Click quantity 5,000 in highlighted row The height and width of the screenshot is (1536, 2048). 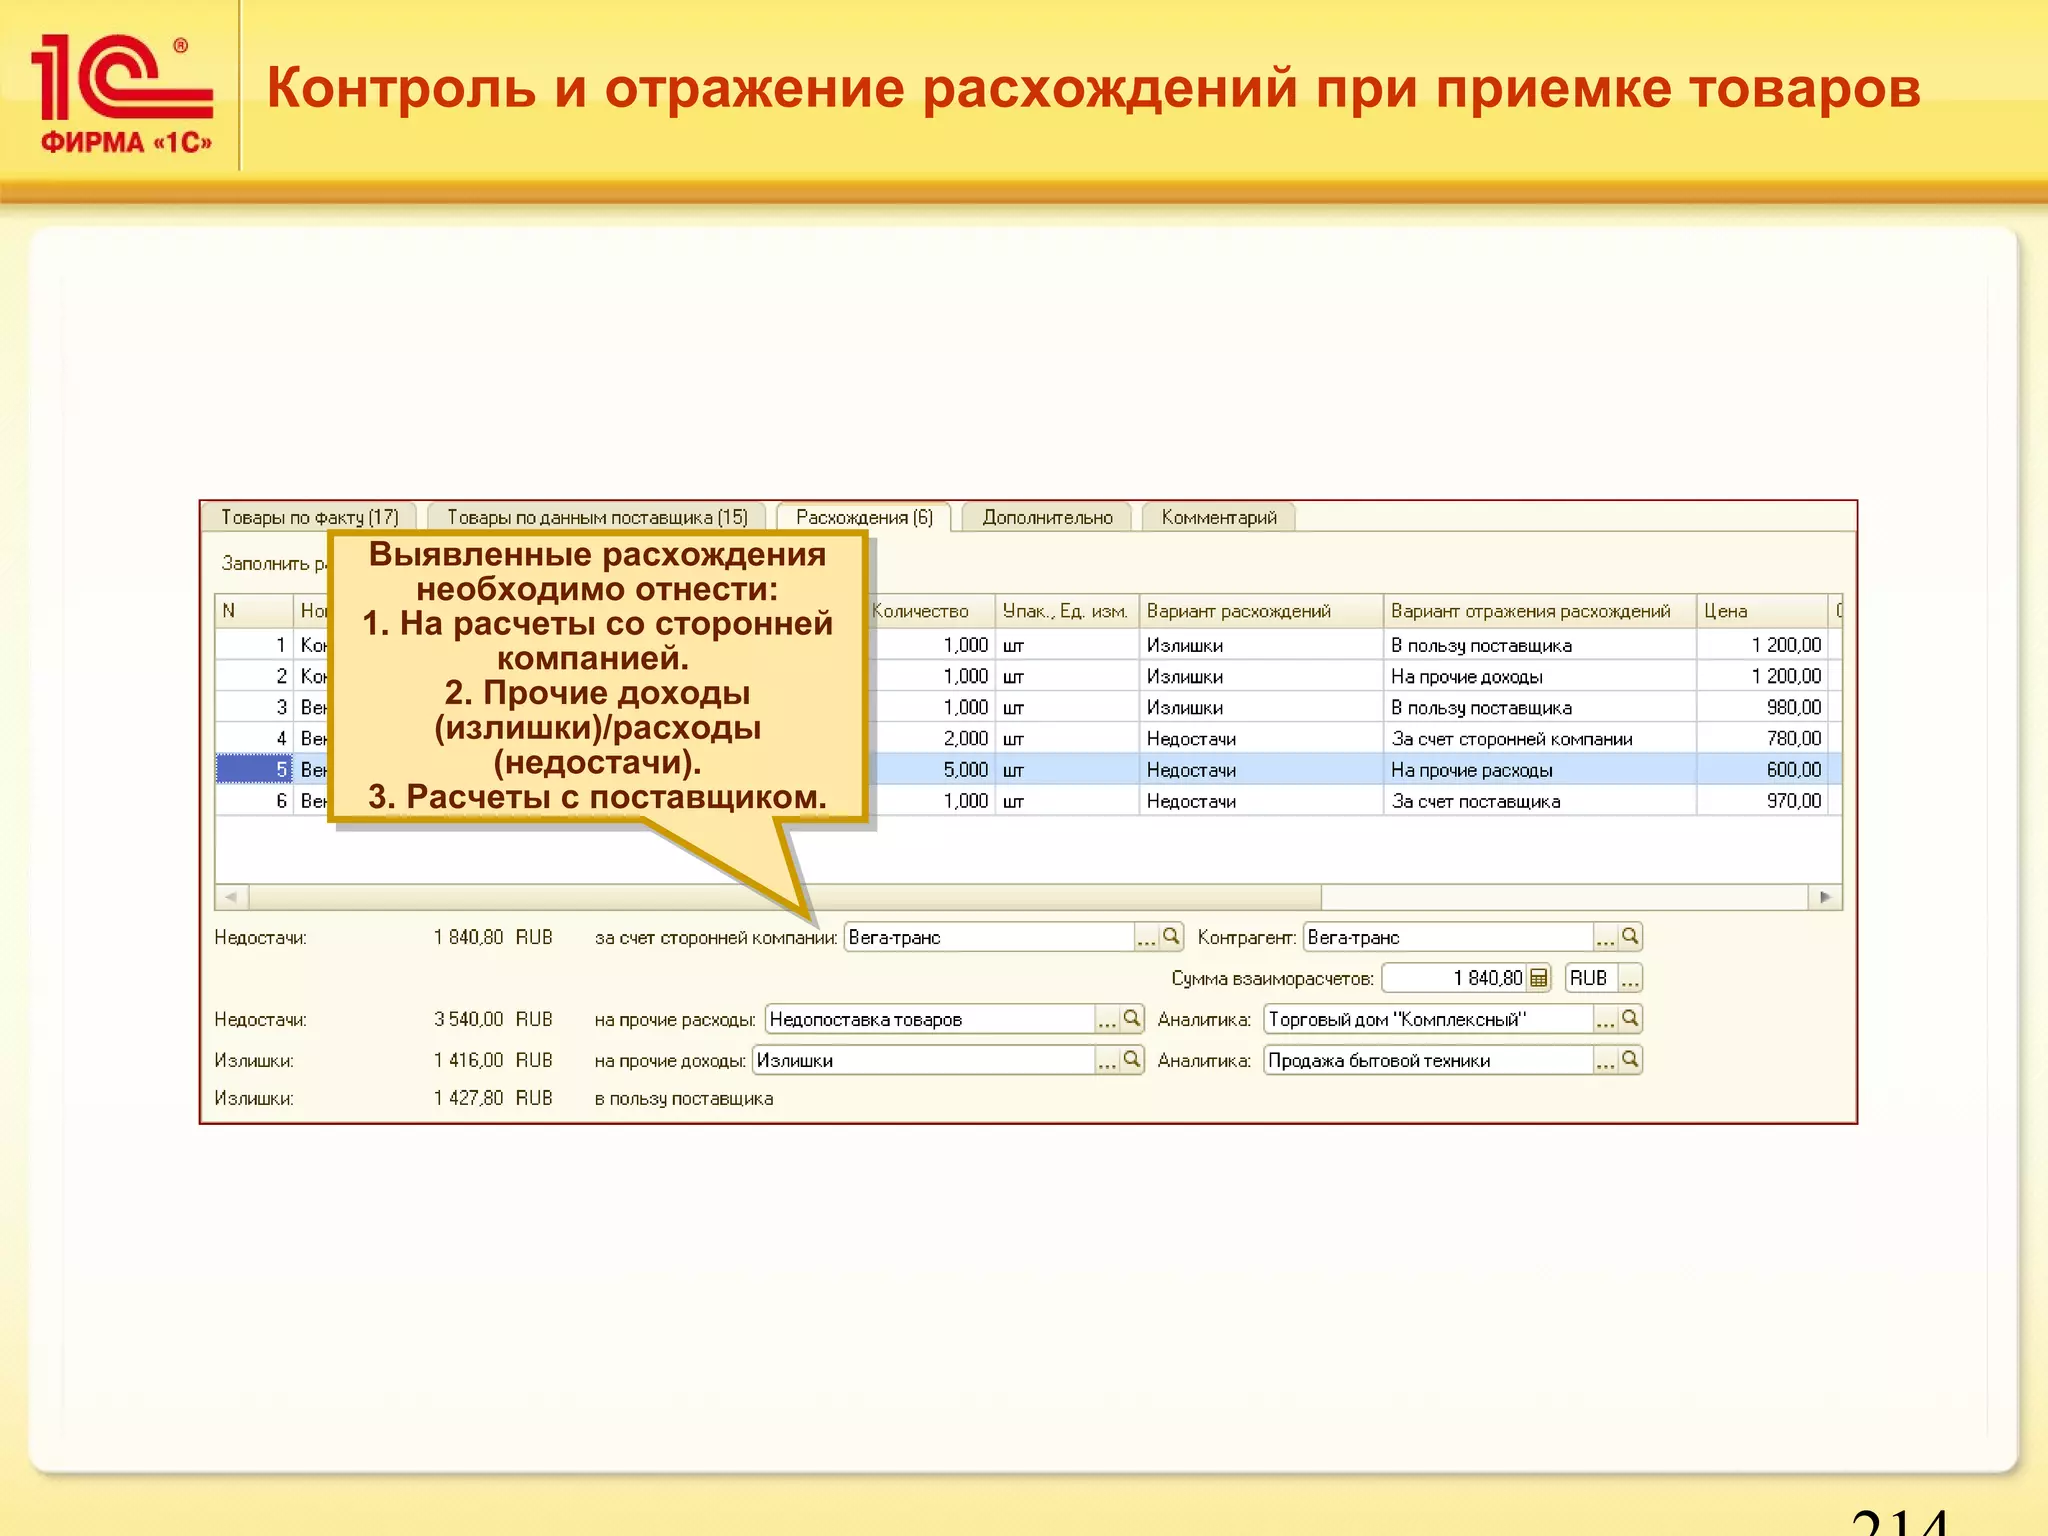click(x=930, y=770)
